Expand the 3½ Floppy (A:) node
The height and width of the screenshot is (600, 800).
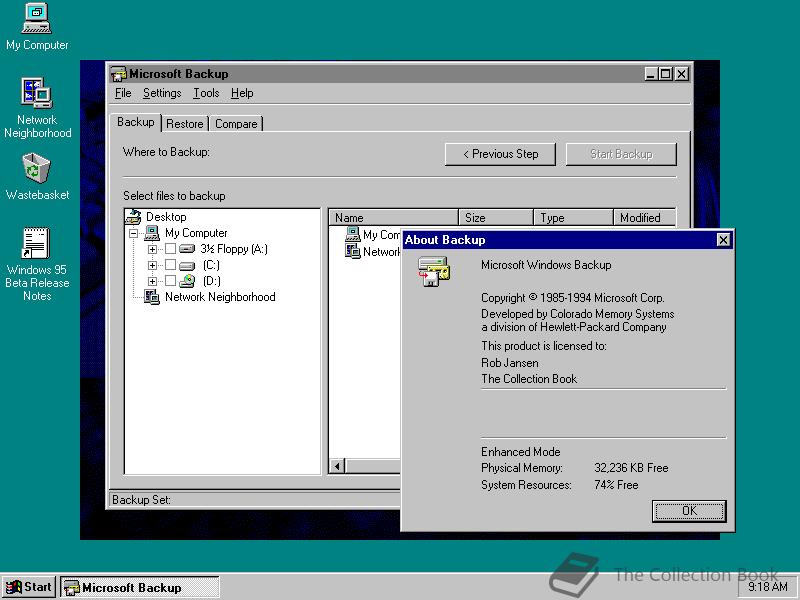(152, 249)
